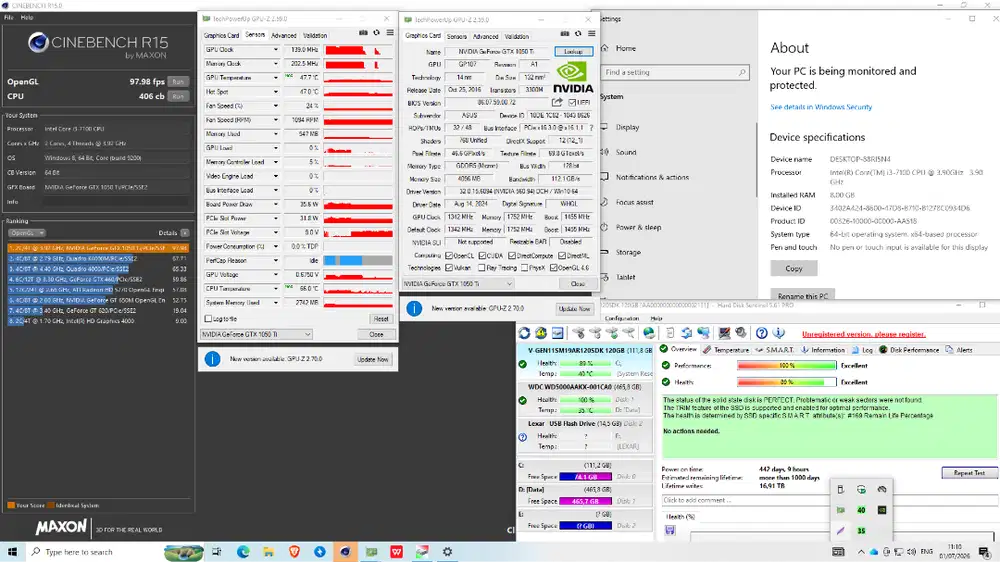Open OpenGL ranking dropdown in Cinebench
1000x562 pixels.
27,233
